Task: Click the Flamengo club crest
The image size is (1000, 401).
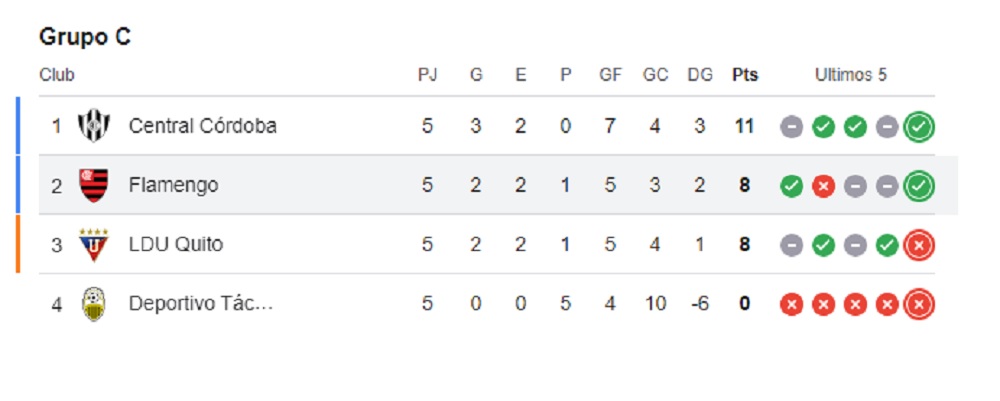Action: pos(94,185)
